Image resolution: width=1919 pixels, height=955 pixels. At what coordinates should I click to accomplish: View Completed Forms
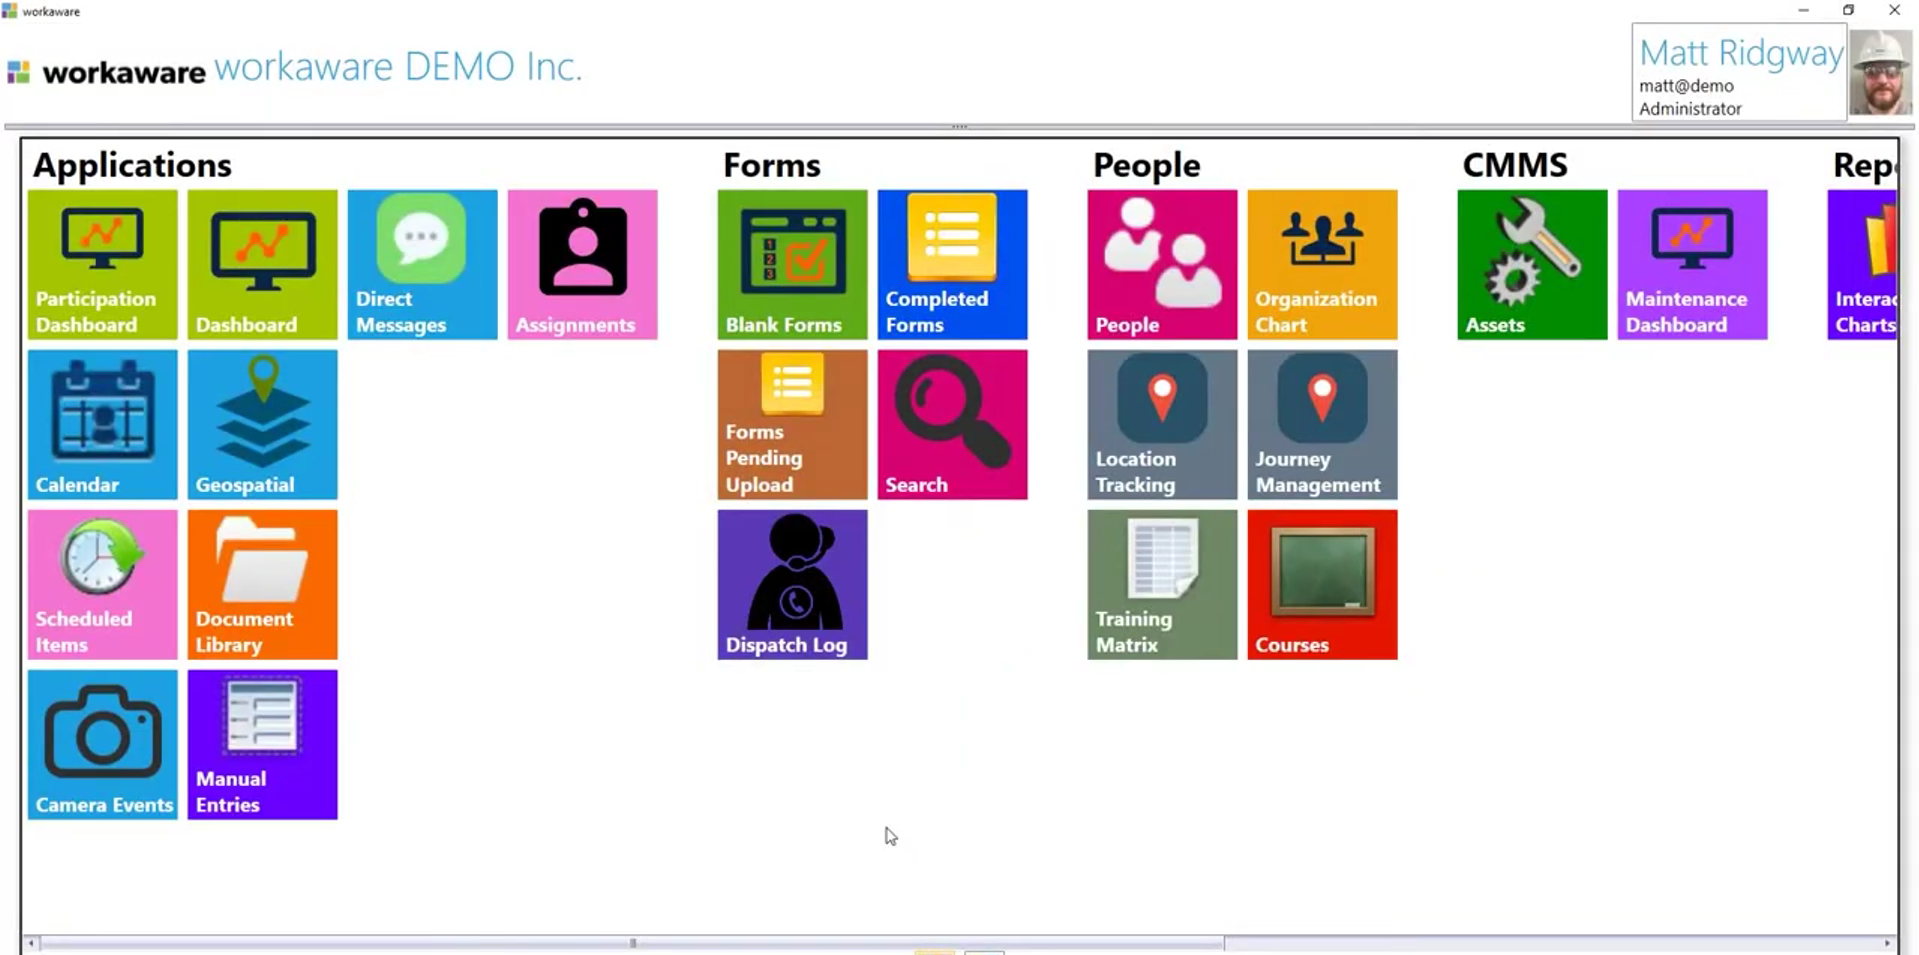coord(953,265)
